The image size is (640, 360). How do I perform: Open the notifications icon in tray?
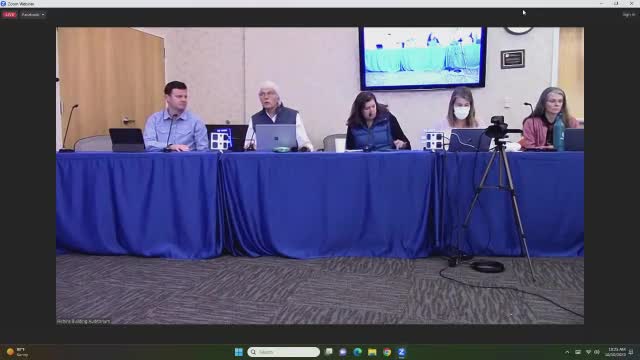[631, 352]
